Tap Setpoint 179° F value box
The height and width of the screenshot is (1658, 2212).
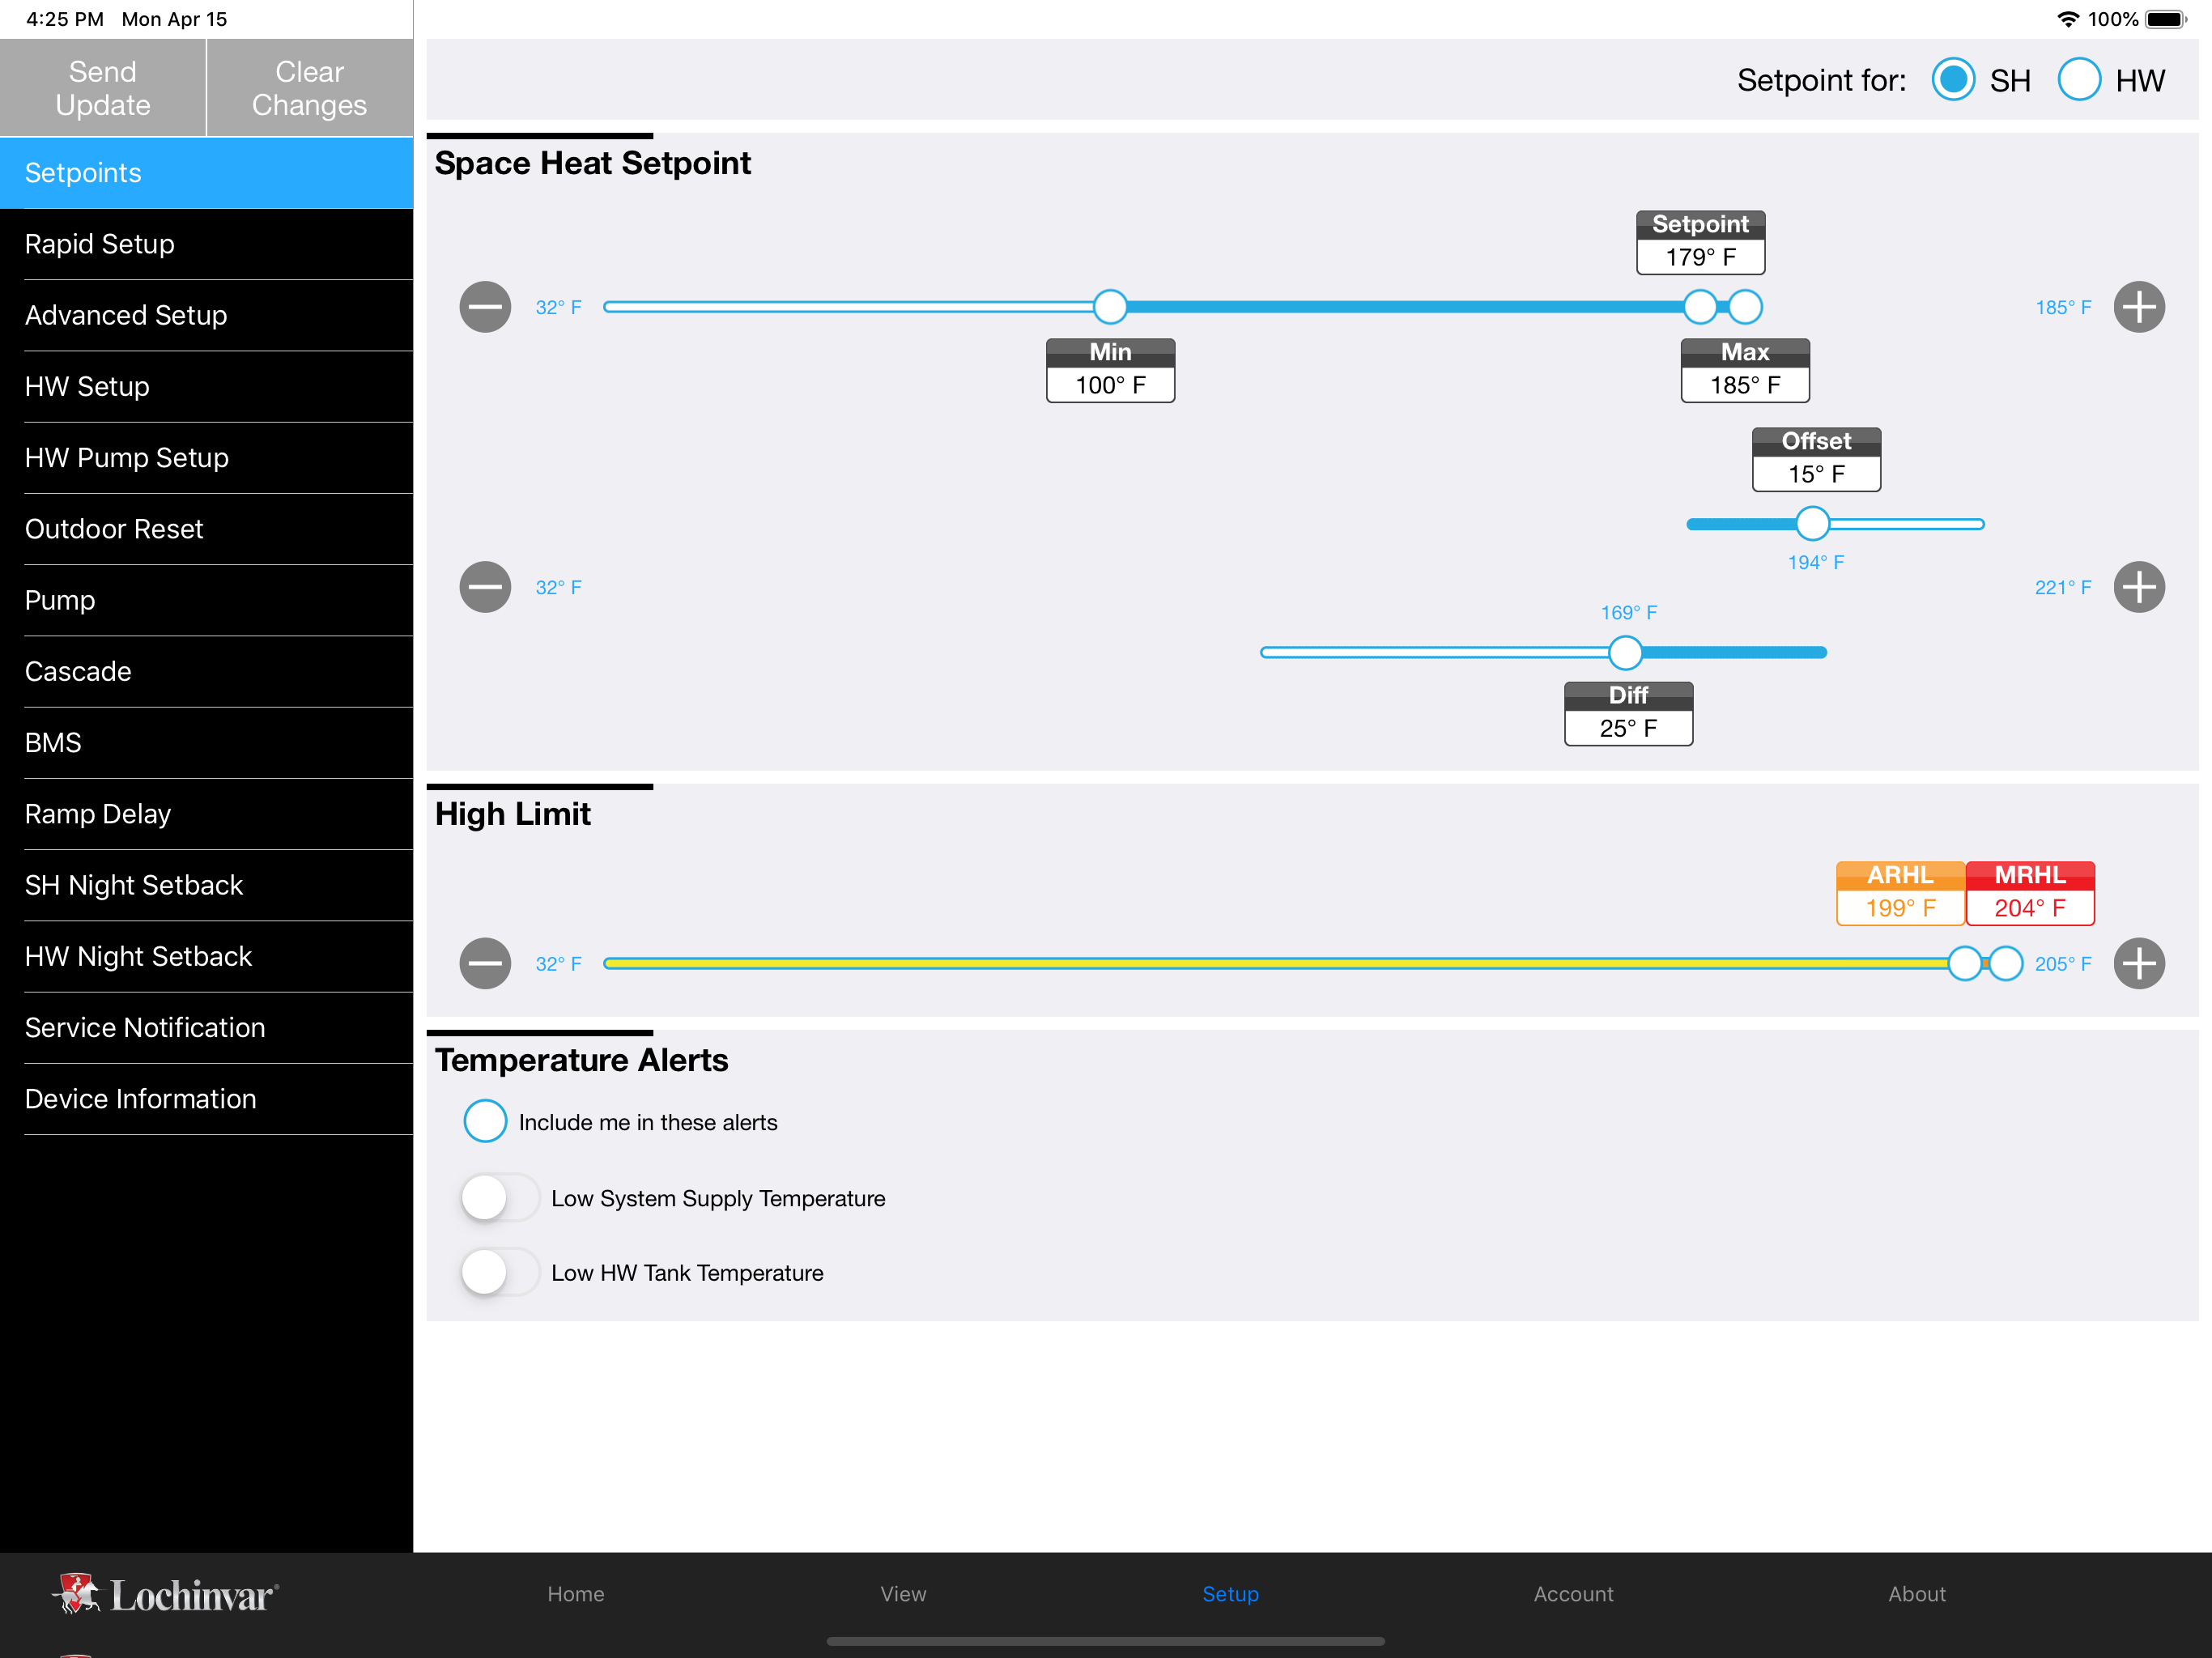point(1700,242)
